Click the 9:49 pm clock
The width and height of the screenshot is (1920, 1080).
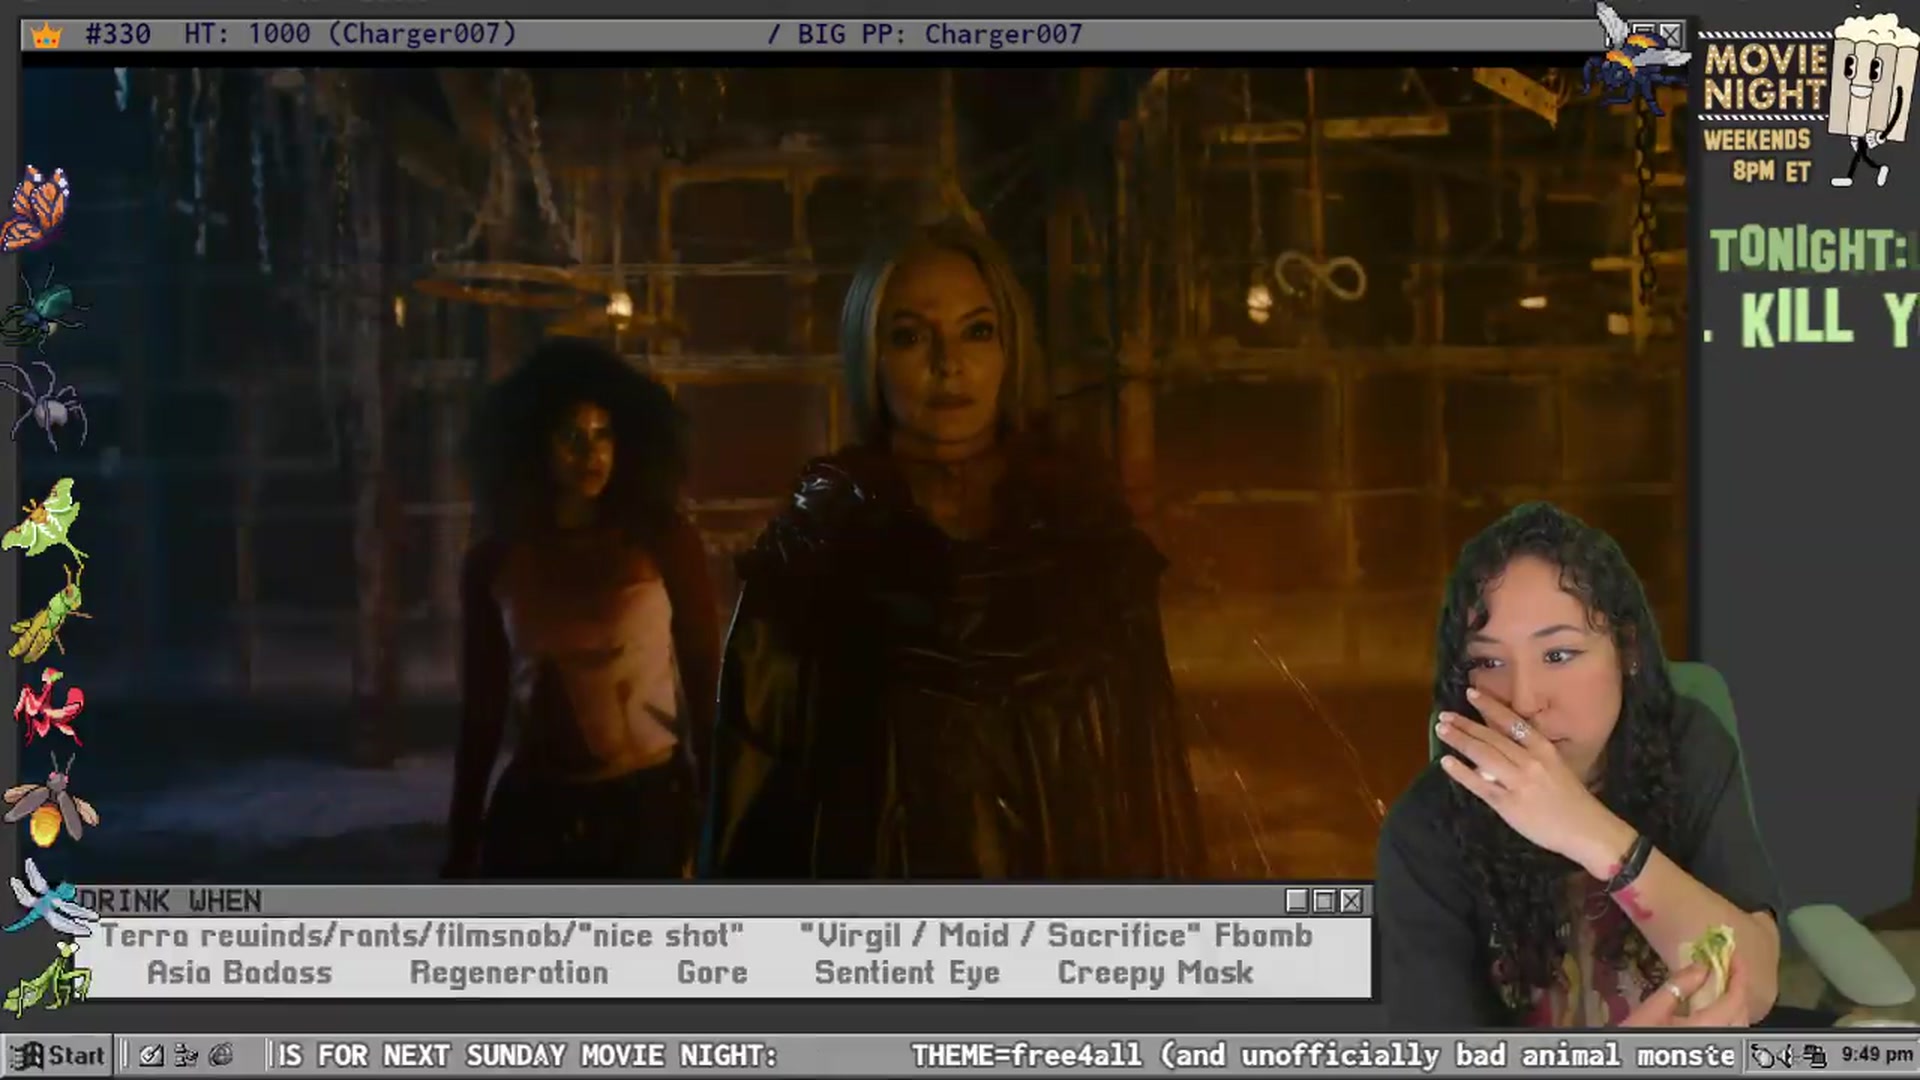tap(1877, 1054)
